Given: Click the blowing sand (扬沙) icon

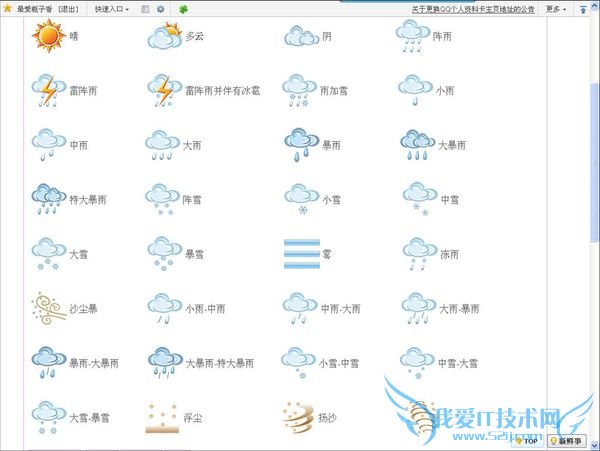Looking at the screenshot, I should coord(298,417).
